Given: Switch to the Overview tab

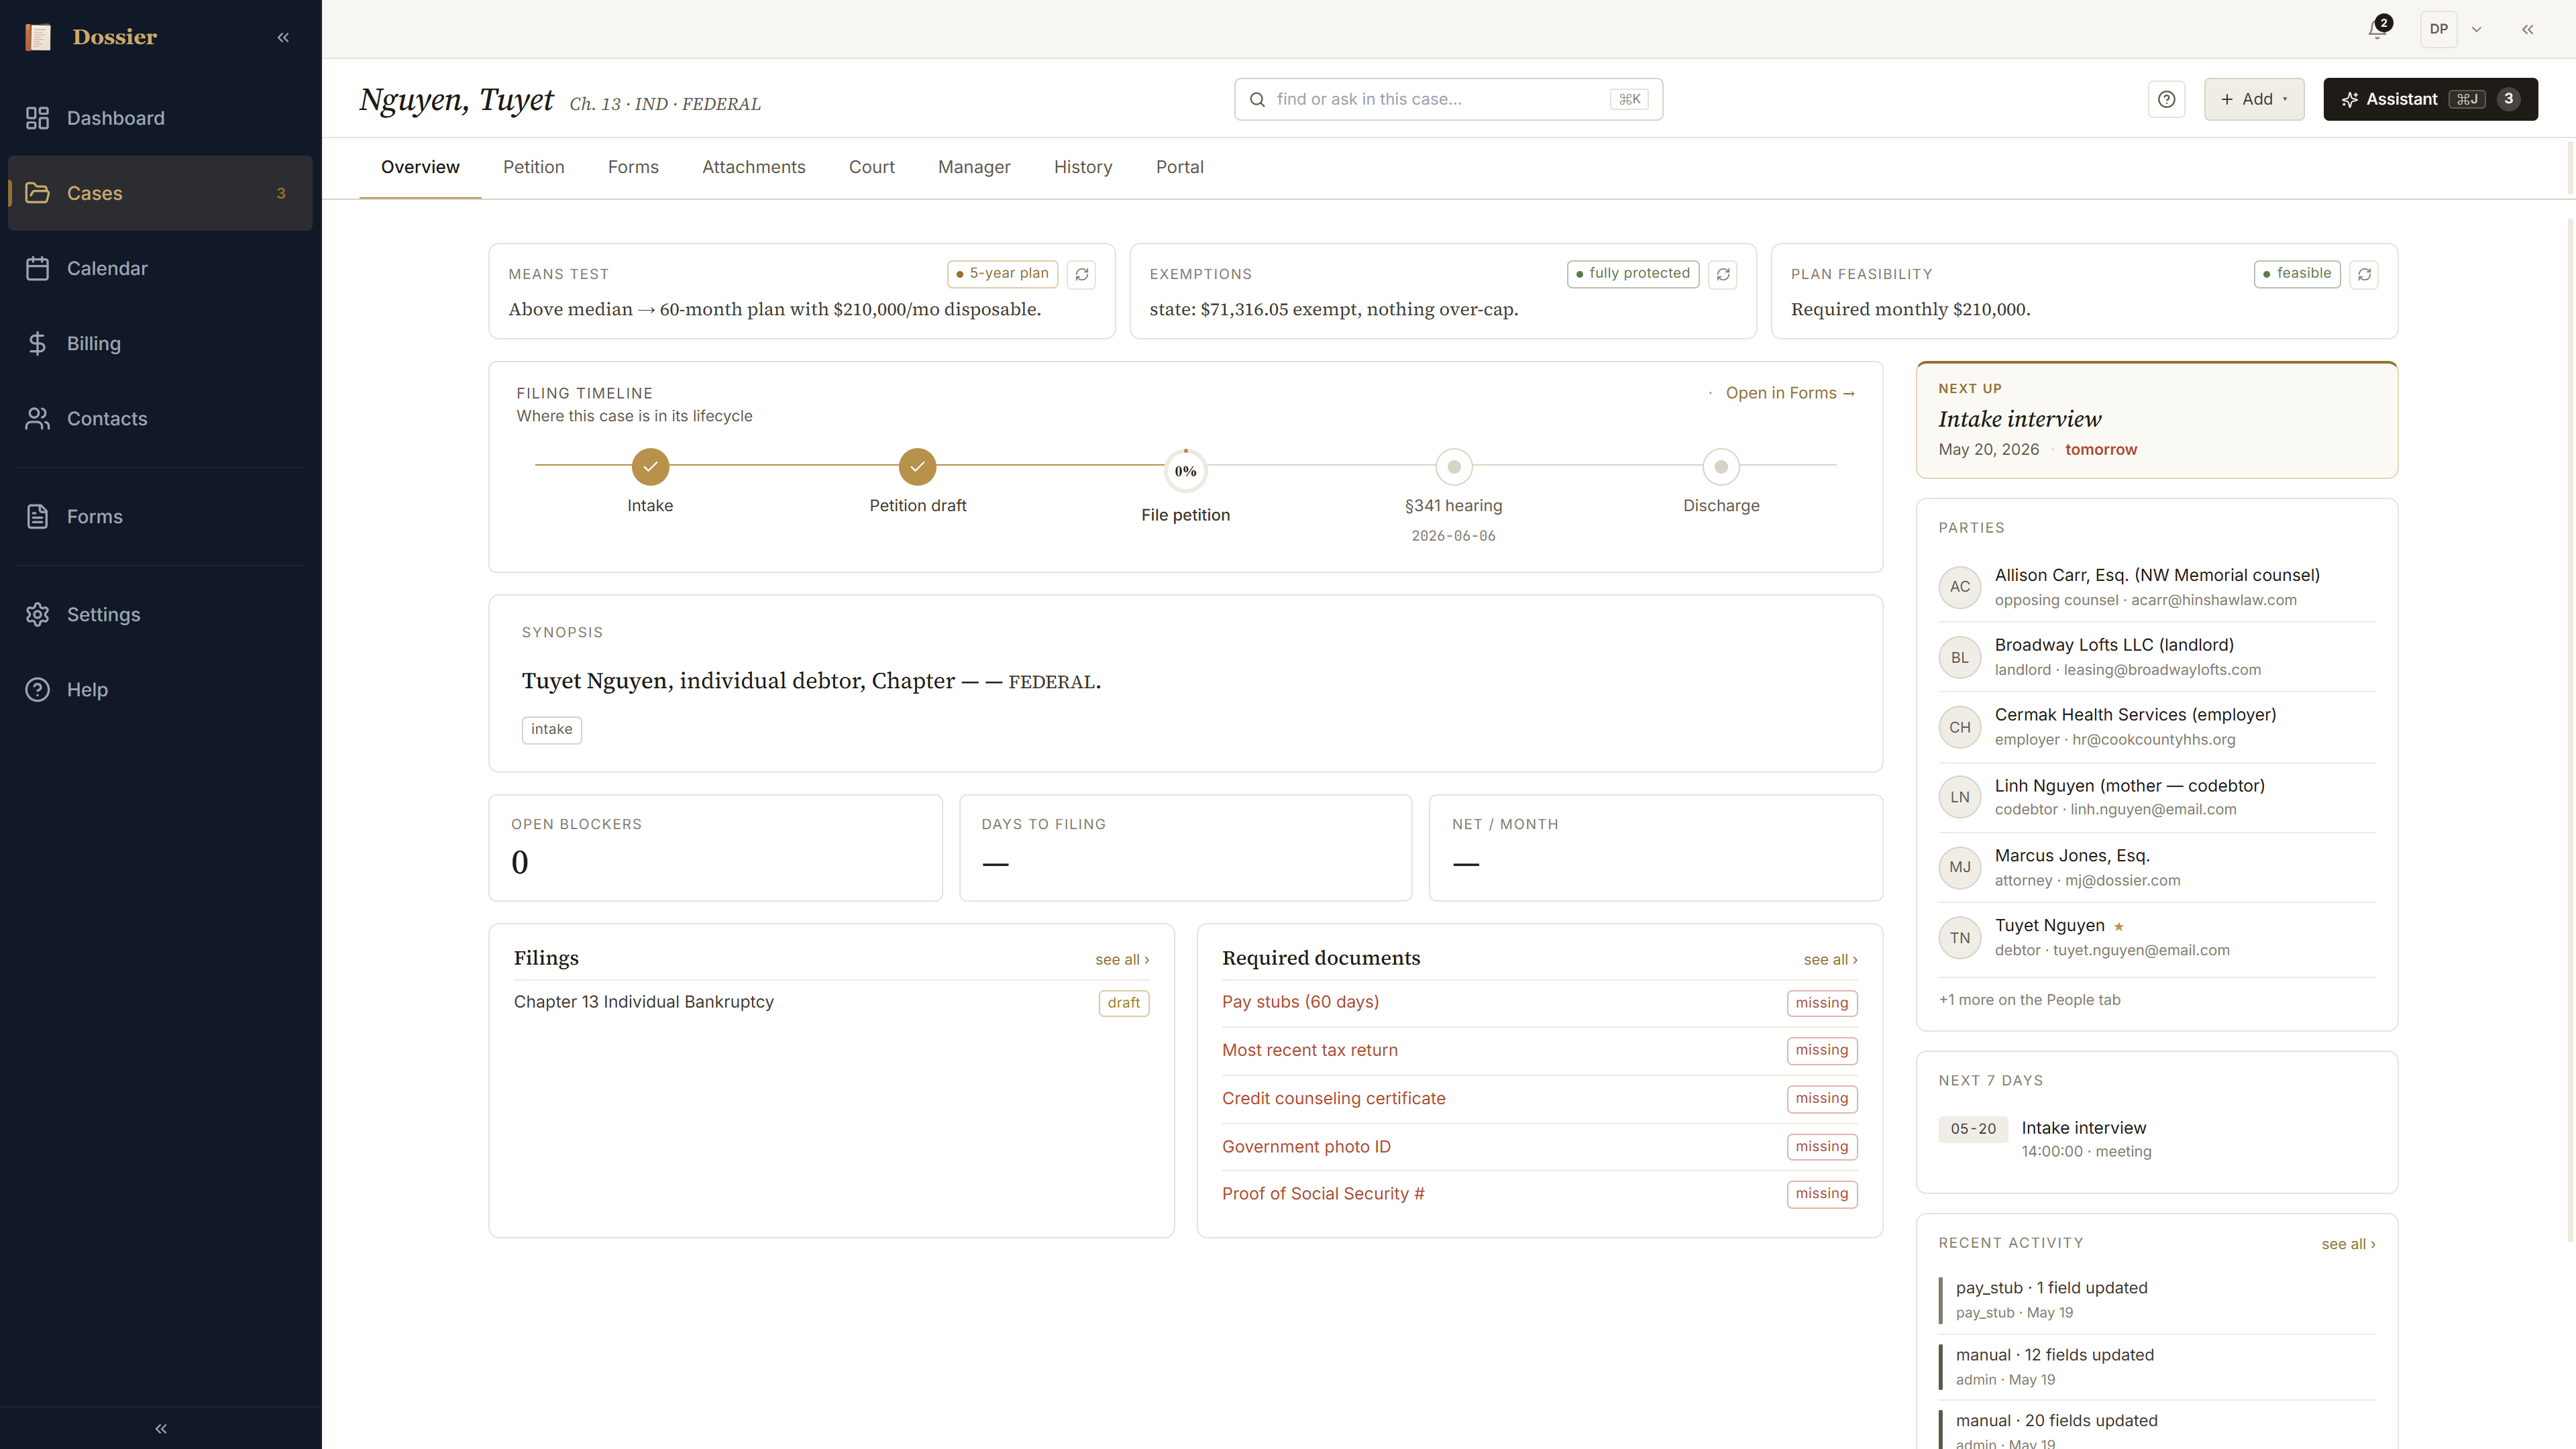Looking at the screenshot, I should pos(420,167).
